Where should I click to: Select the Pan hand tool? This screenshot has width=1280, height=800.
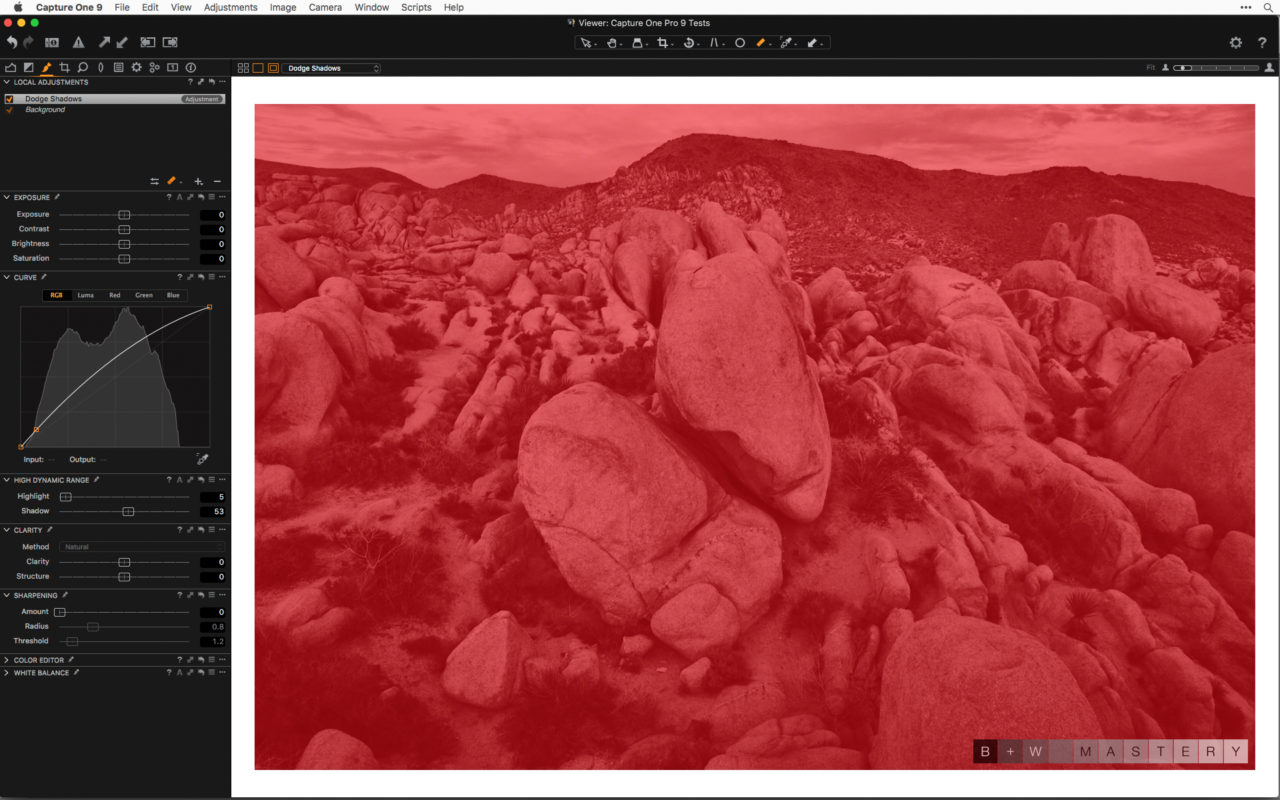(x=610, y=43)
